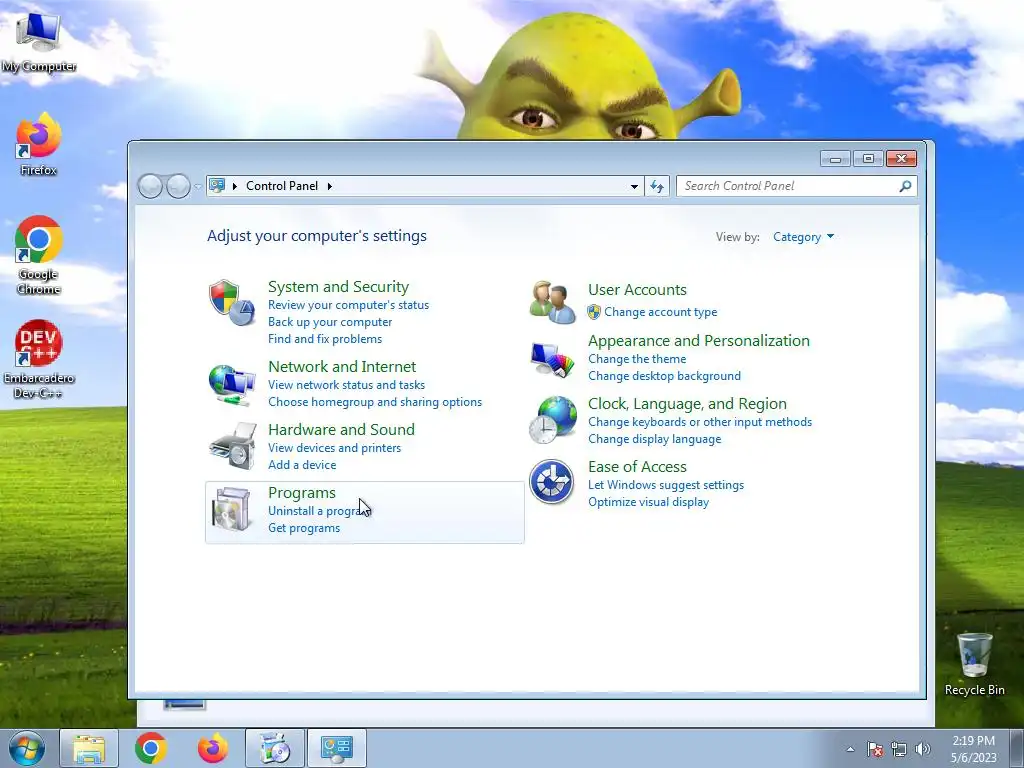Open the System and Security heading link
The image size is (1024, 768).
coord(338,287)
